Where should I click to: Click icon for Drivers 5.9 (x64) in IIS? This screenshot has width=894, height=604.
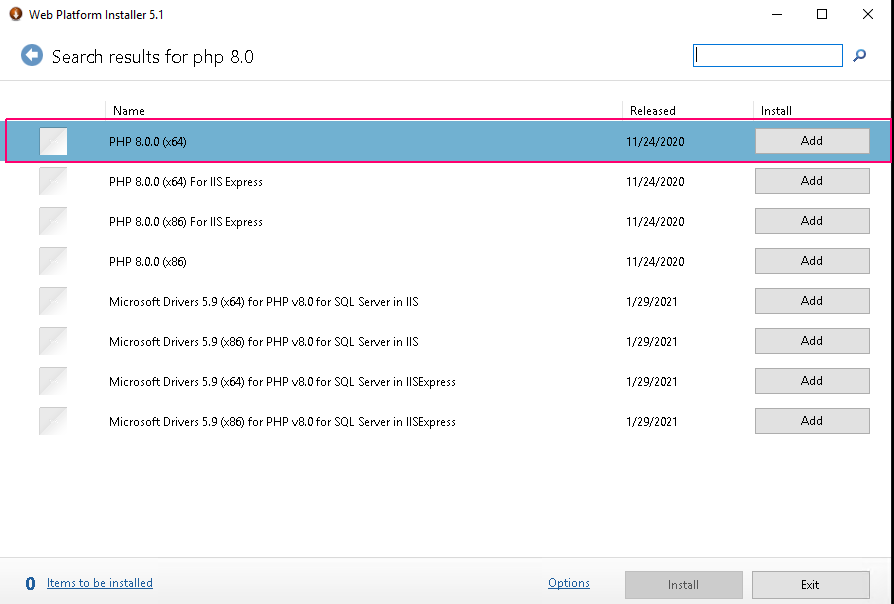coord(53,301)
